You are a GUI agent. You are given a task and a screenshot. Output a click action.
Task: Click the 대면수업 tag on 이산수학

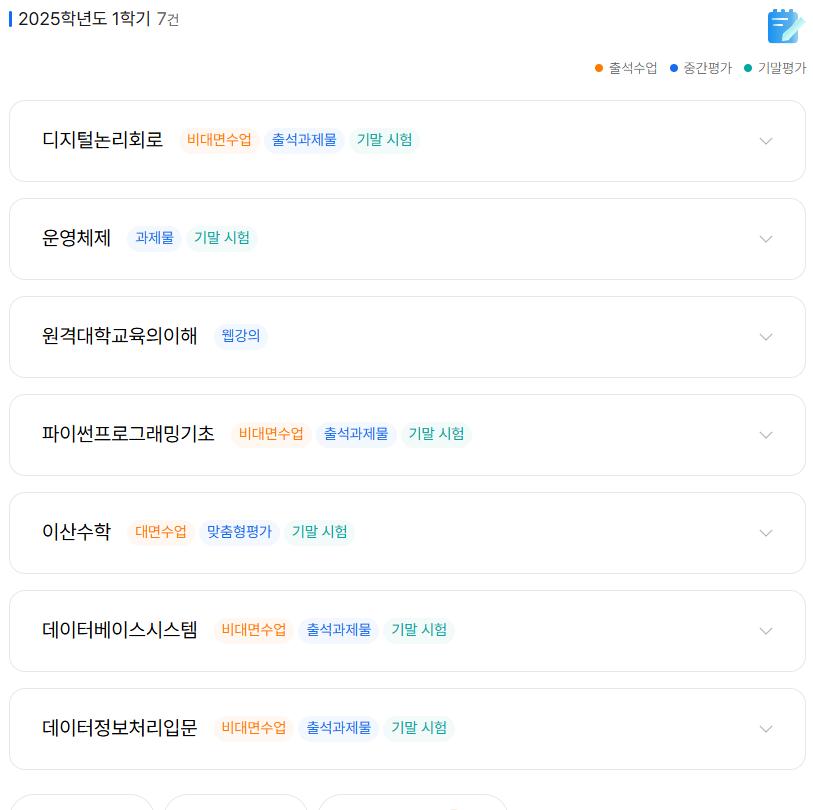pos(161,532)
